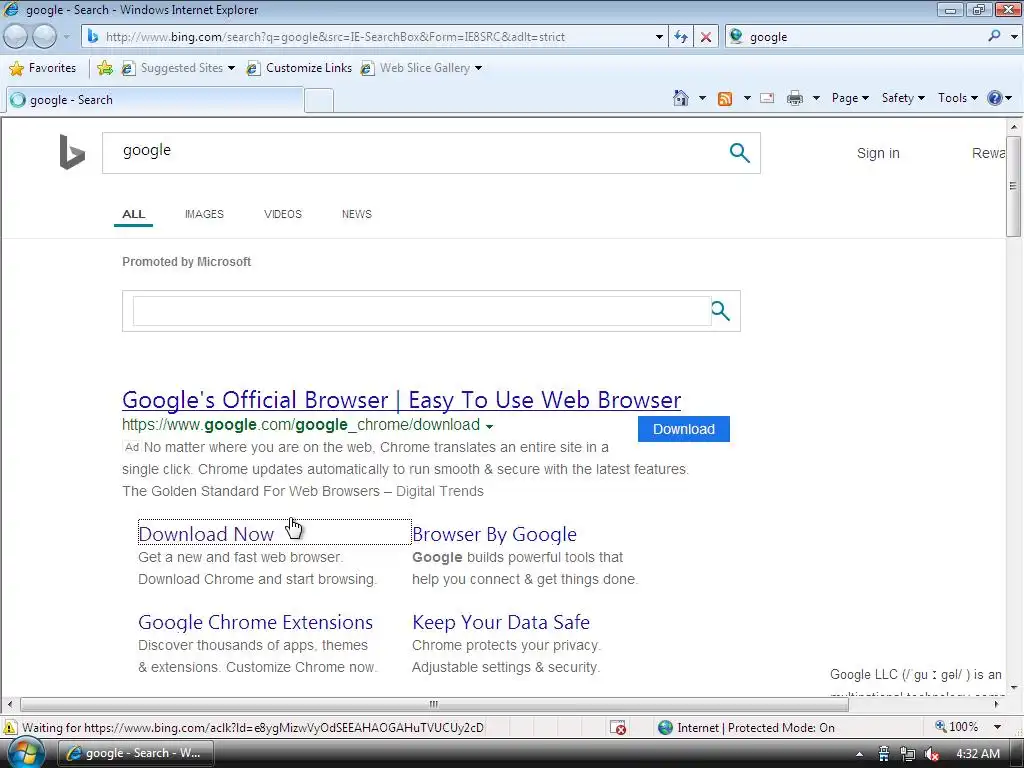Image resolution: width=1024 pixels, height=768 pixels.
Task: Click Internet | Protected Mode: On text
Action: pyautogui.click(x=756, y=728)
